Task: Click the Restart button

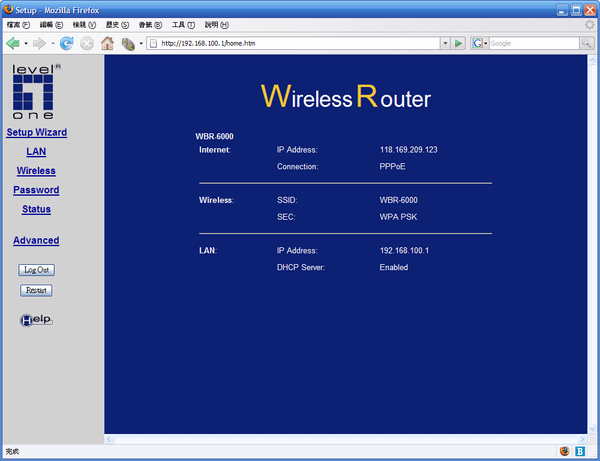Action: pyautogui.click(x=36, y=290)
